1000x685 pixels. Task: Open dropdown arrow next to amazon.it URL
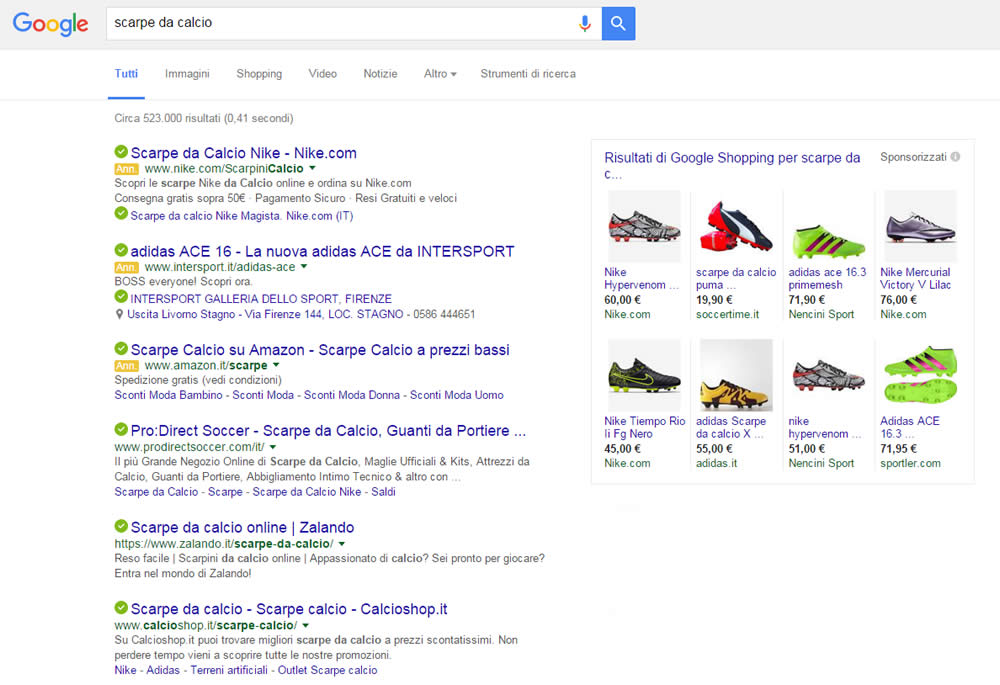click(x=276, y=365)
